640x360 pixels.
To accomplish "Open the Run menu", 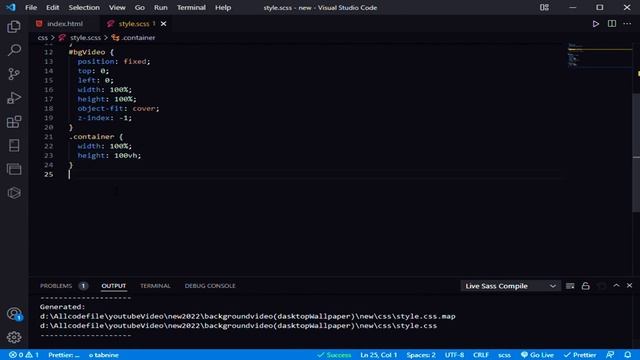I will point(161,7).
